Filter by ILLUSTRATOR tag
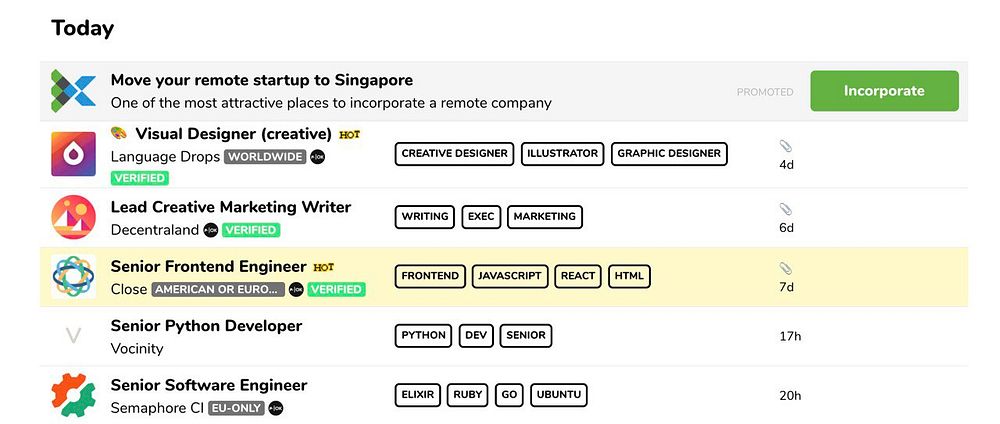Screen dimensions: 1000x424 tap(562, 154)
